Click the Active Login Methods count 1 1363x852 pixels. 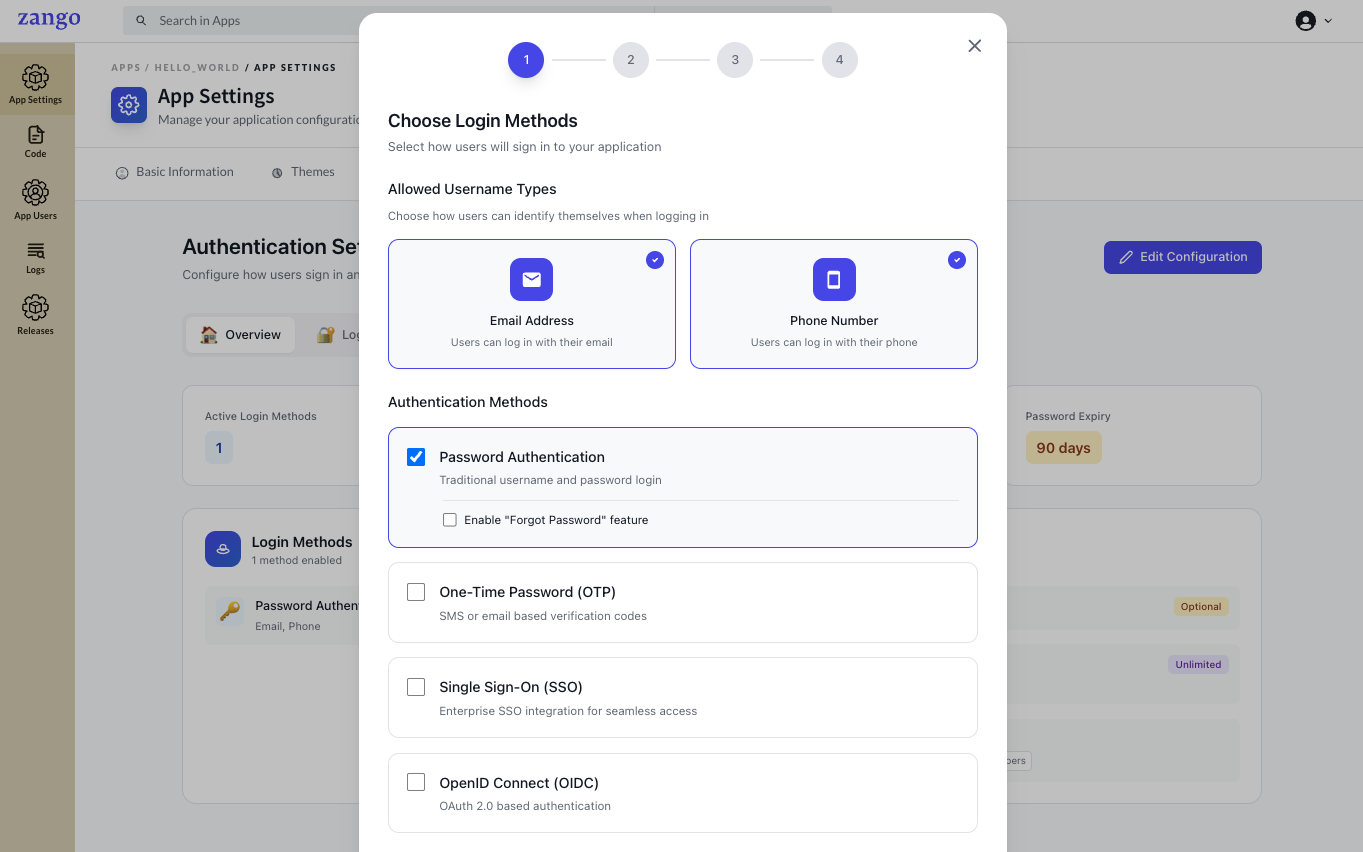tap(219, 448)
